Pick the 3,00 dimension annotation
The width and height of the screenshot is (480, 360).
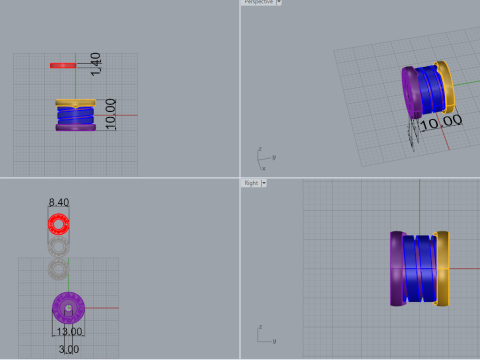click(69, 349)
